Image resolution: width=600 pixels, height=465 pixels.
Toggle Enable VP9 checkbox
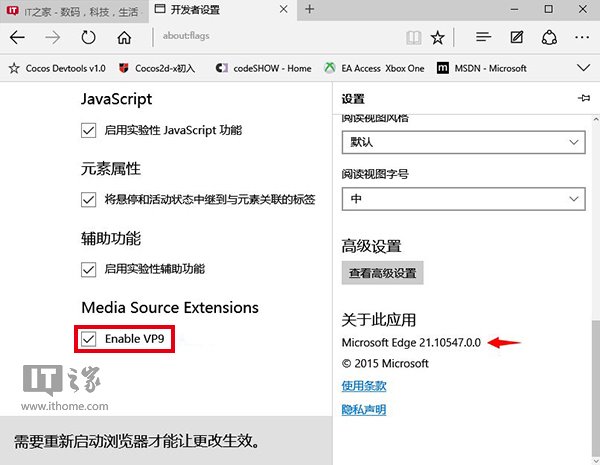coord(88,339)
